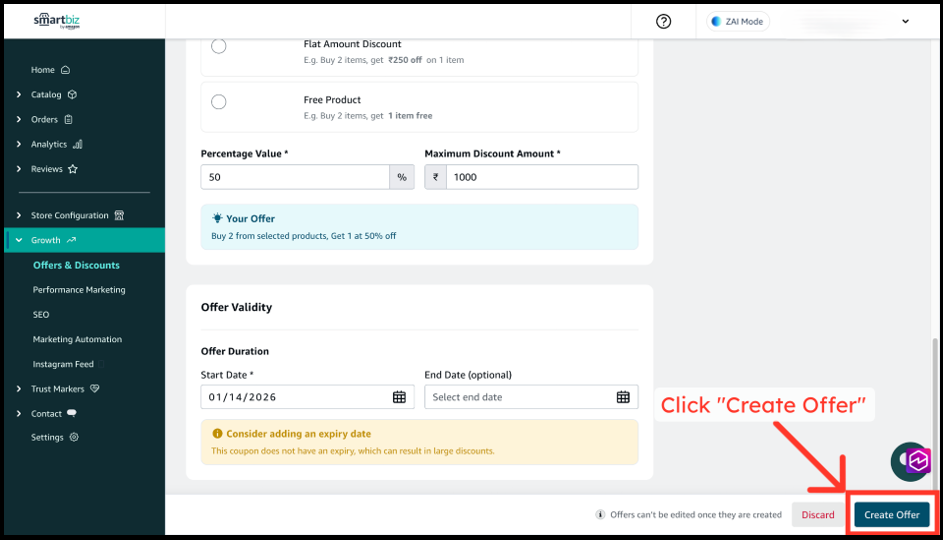Viewport: 943px width, 540px height.
Task: Click the Reviews star icon
Action: point(73,169)
